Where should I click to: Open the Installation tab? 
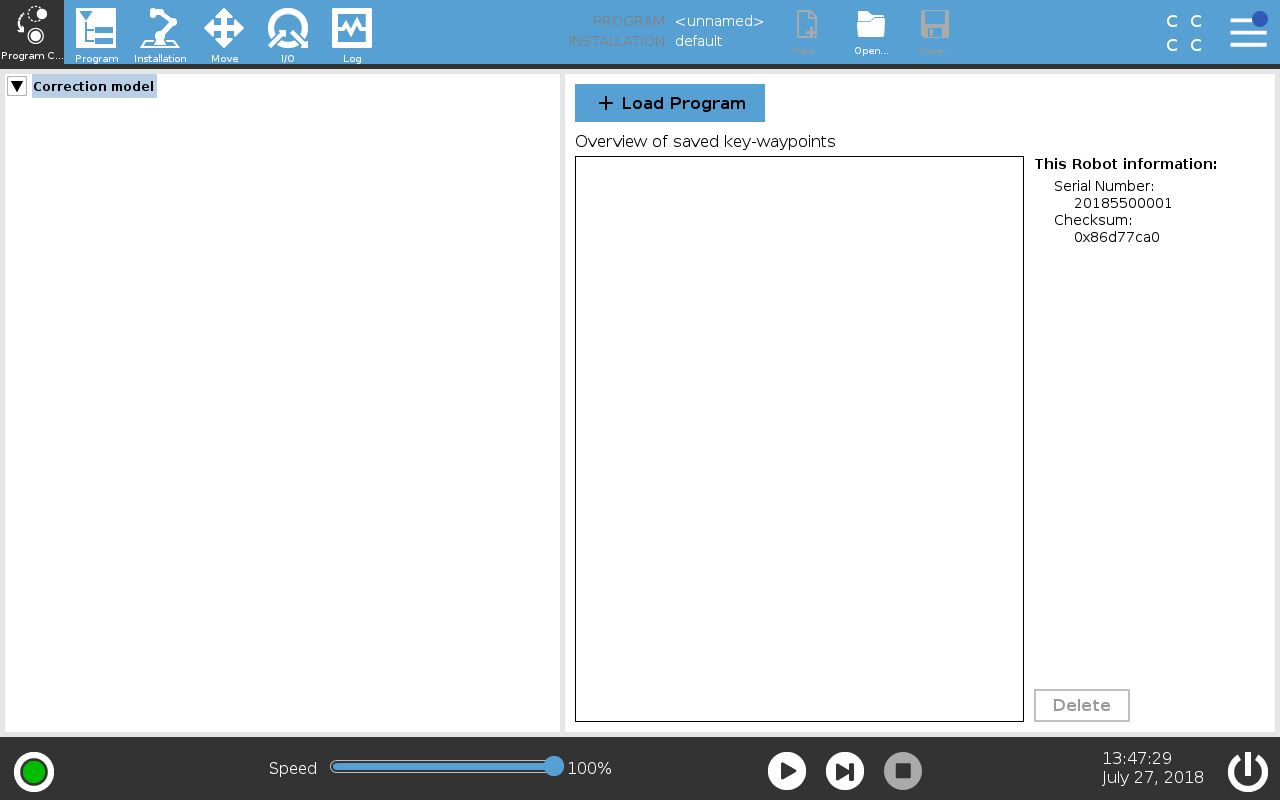tap(160, 32)
